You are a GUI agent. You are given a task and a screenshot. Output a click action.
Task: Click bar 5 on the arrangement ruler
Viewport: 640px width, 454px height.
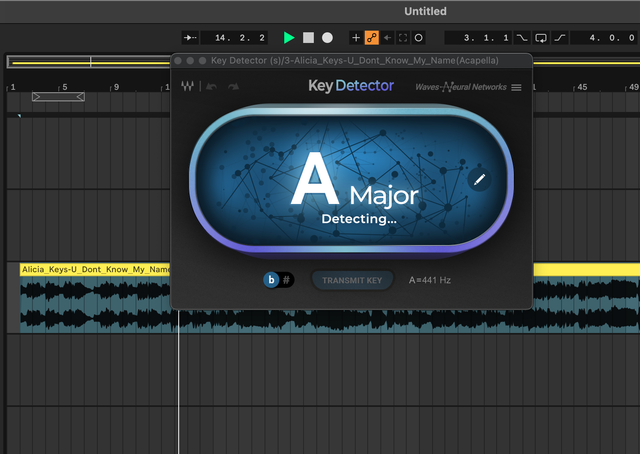(x=64, y=87)
